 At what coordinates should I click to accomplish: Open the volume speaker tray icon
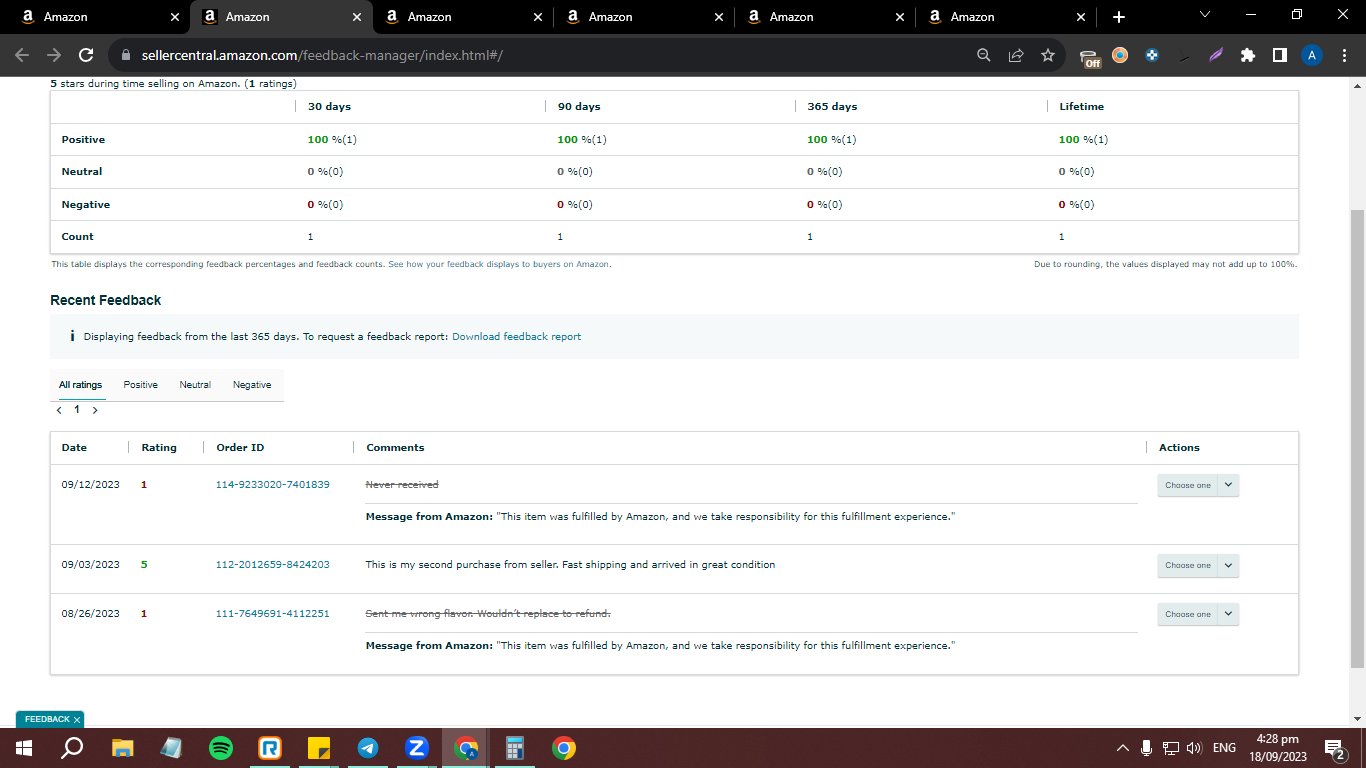pyautogui.click(x=1194, y=747)
